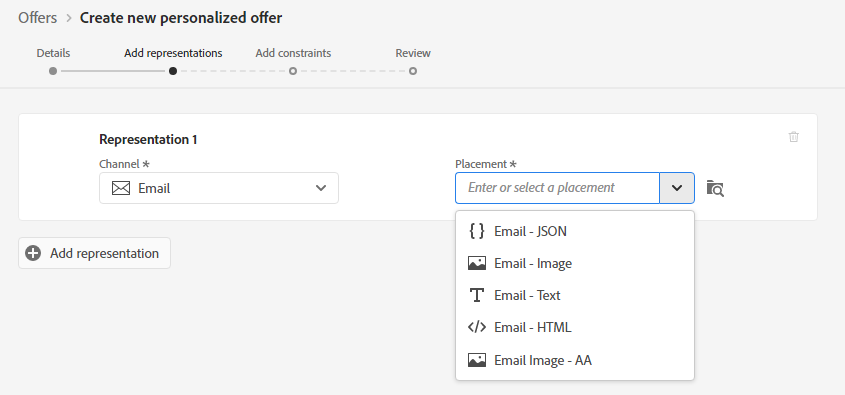Go to the Review step
Screen dimensions: 845x395
coord(413,53)
